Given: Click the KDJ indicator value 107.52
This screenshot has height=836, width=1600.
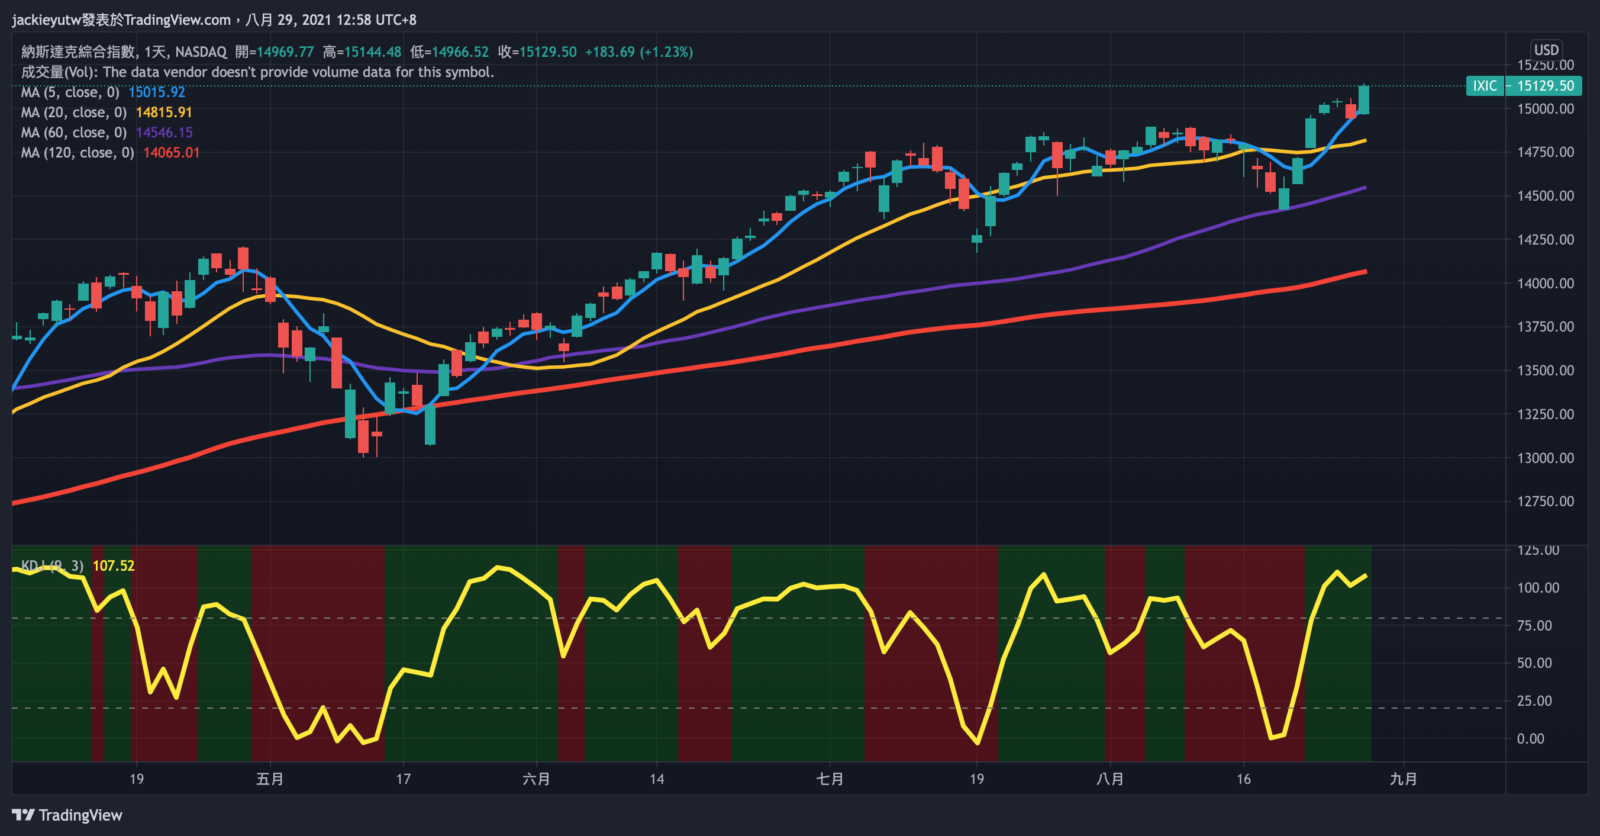Looking at the screenshot, I should point(113,566).
